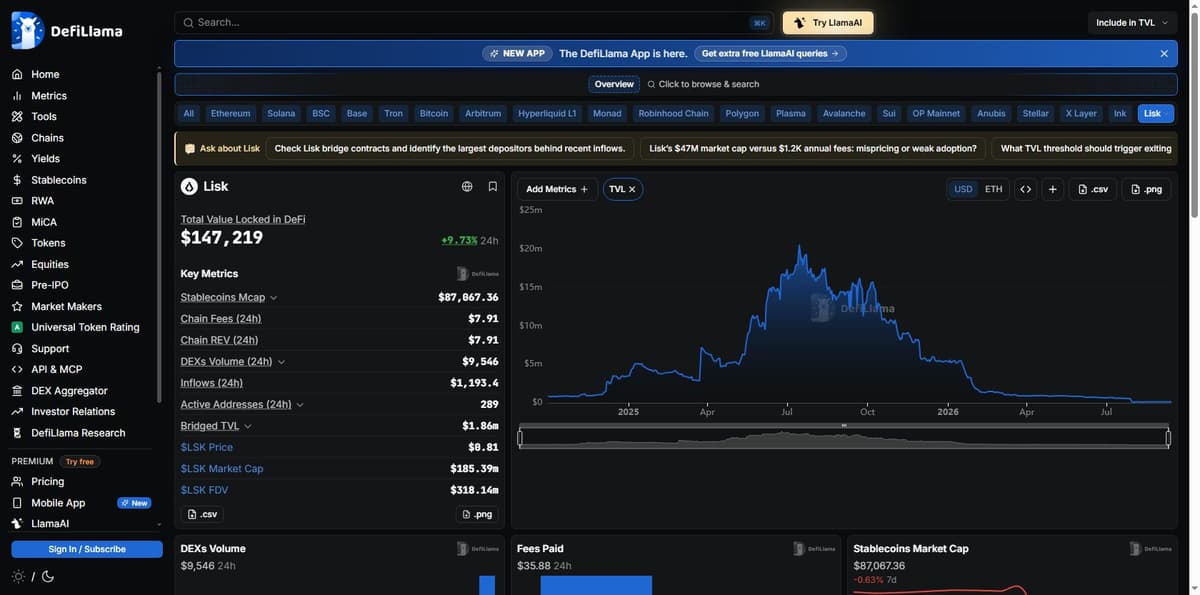Click Ask about Lisk
Screen dimensions: 1200x595
222,149
